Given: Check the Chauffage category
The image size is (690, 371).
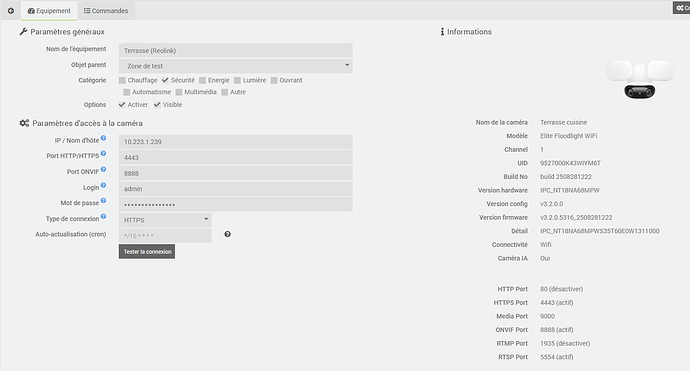Looking at the screenshot, I should tap(122, 80).
